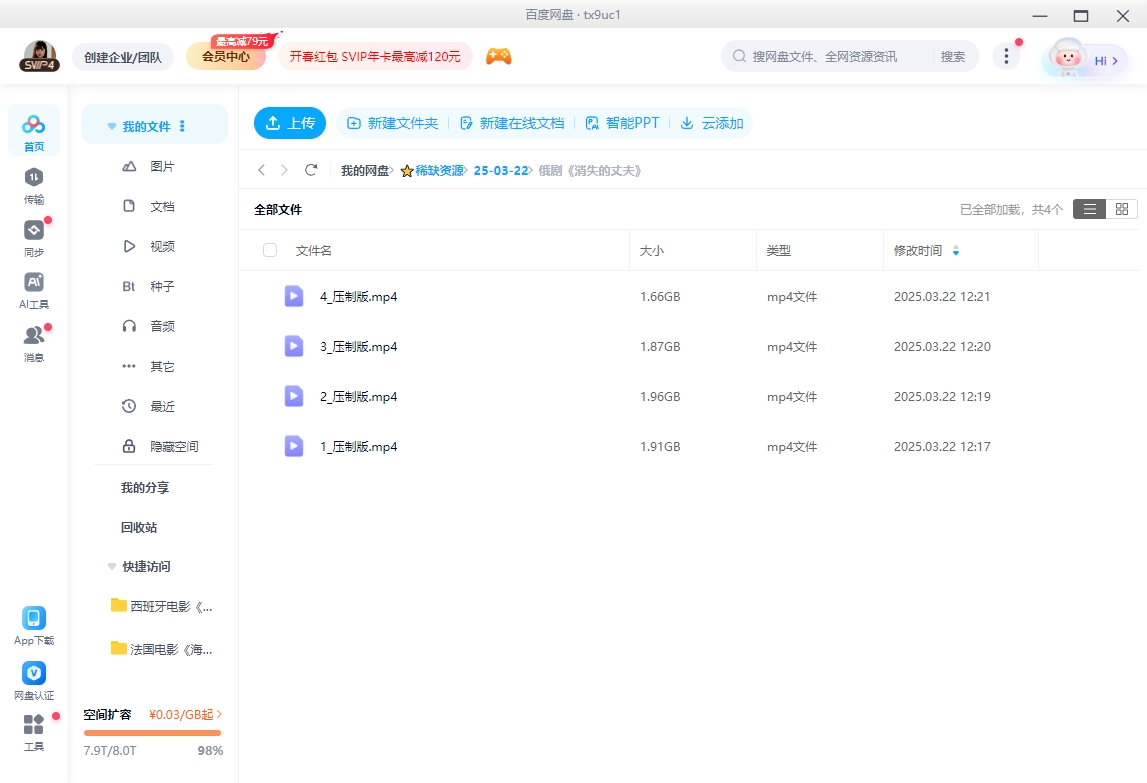Collapse the 快捷访问 section
Screen dimensions: 1147x783
pos(111,566)
